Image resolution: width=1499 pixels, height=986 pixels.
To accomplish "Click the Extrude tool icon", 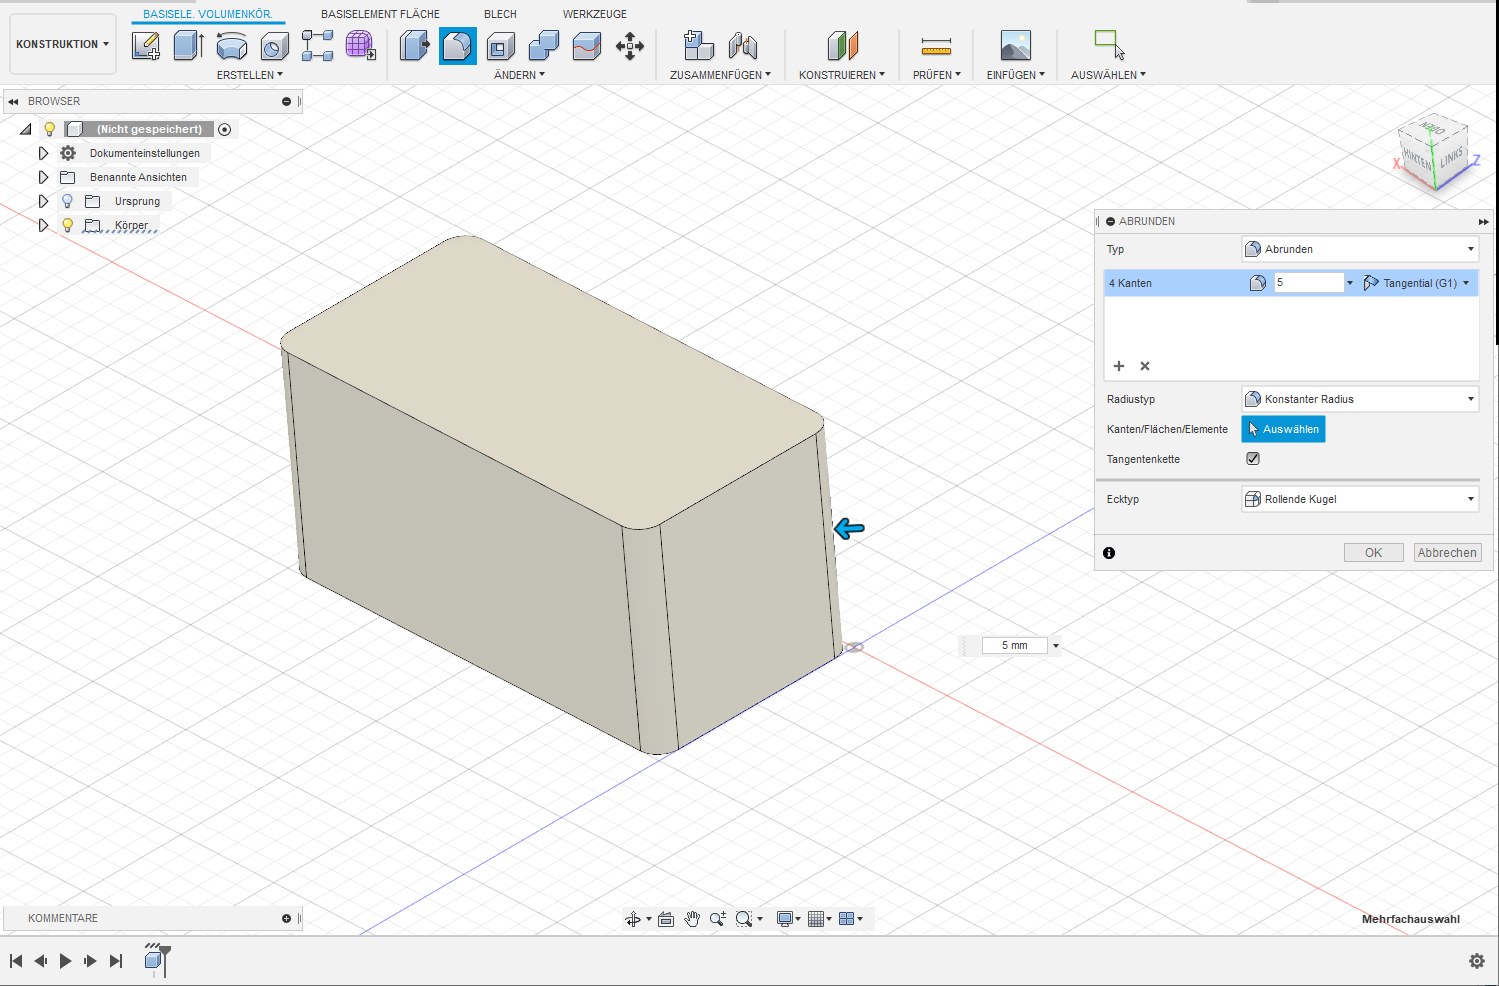I will (x=188, y=46).
